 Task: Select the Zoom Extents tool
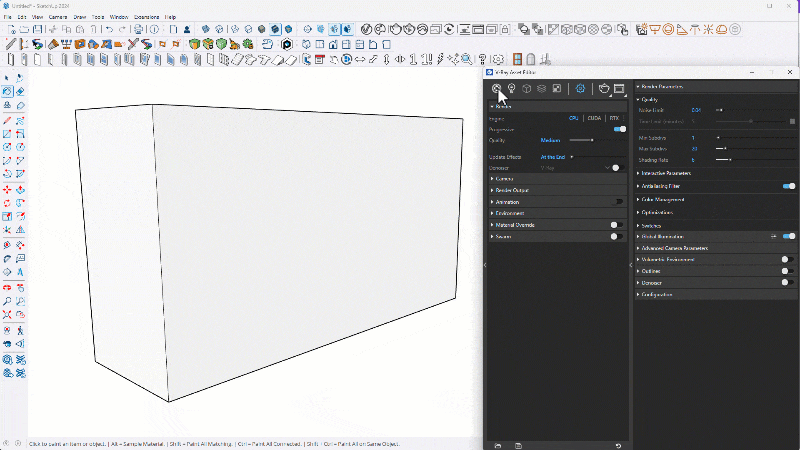coord(7,315)
